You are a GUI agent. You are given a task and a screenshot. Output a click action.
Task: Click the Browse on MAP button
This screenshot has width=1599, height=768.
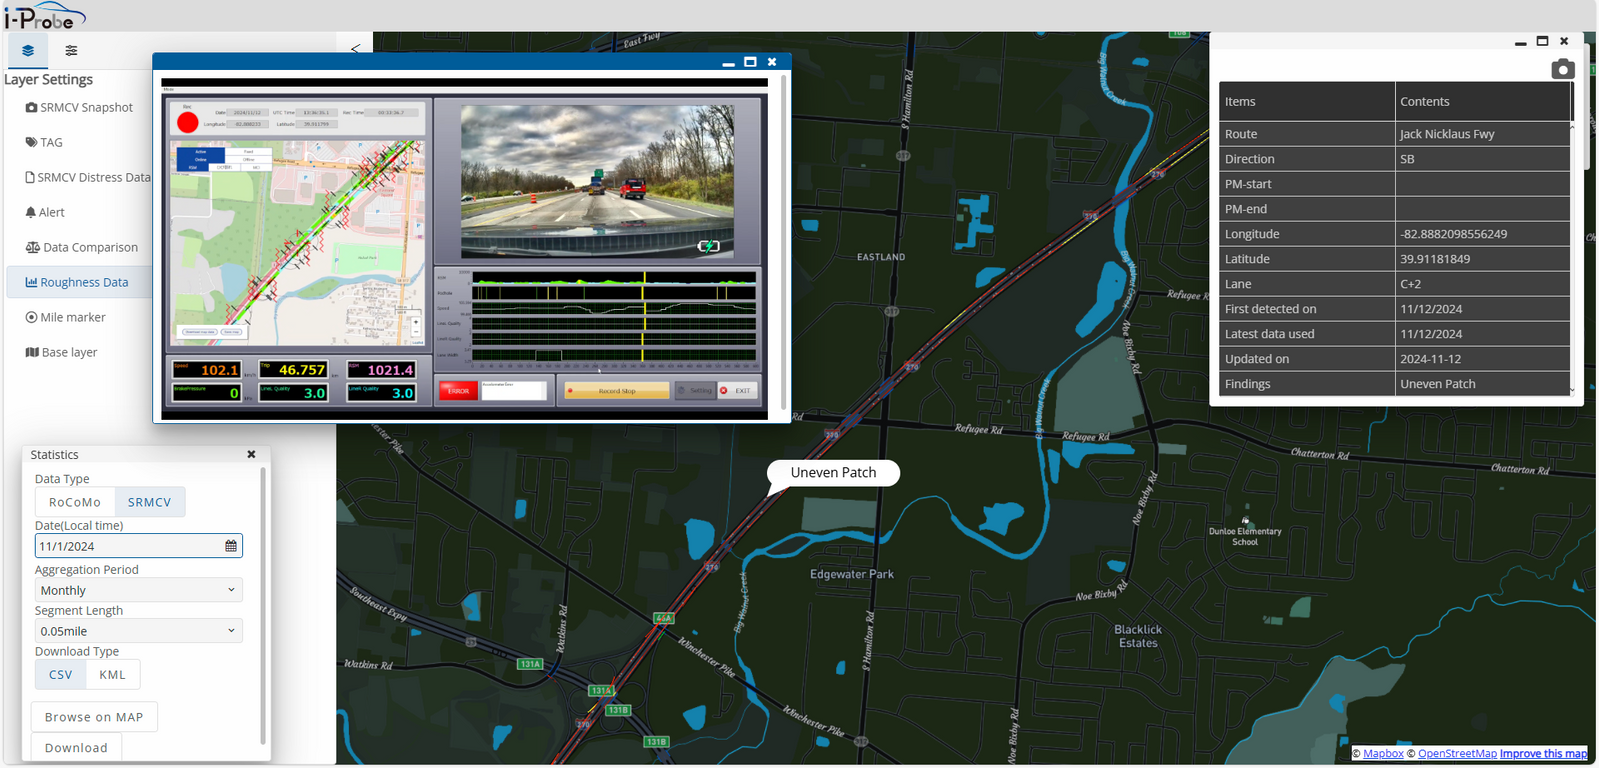[x=94, y=717]
